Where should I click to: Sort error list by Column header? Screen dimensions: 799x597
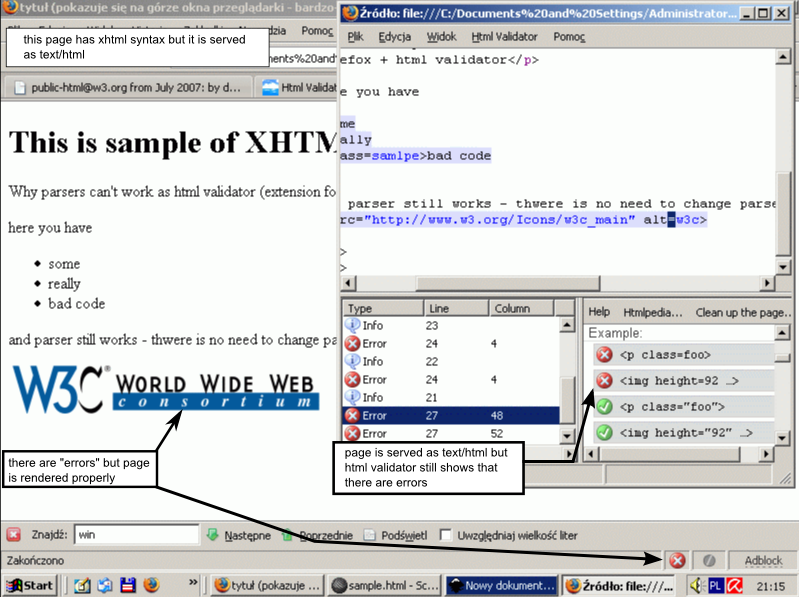[x=521, y=308]
